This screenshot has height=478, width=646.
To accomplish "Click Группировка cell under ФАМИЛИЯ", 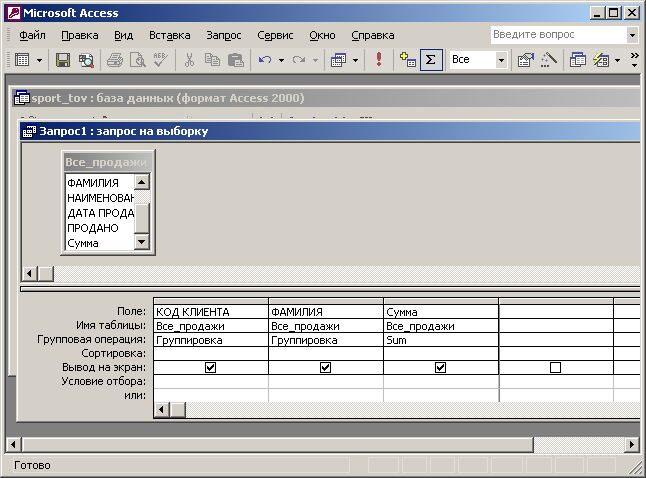I will 326,340.
